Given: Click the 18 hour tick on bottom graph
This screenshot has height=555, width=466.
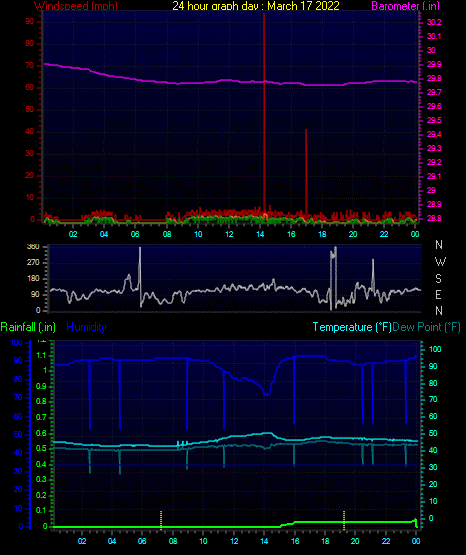Looking at the screenshot, I should pyautogui.click(x=325, y=541).
